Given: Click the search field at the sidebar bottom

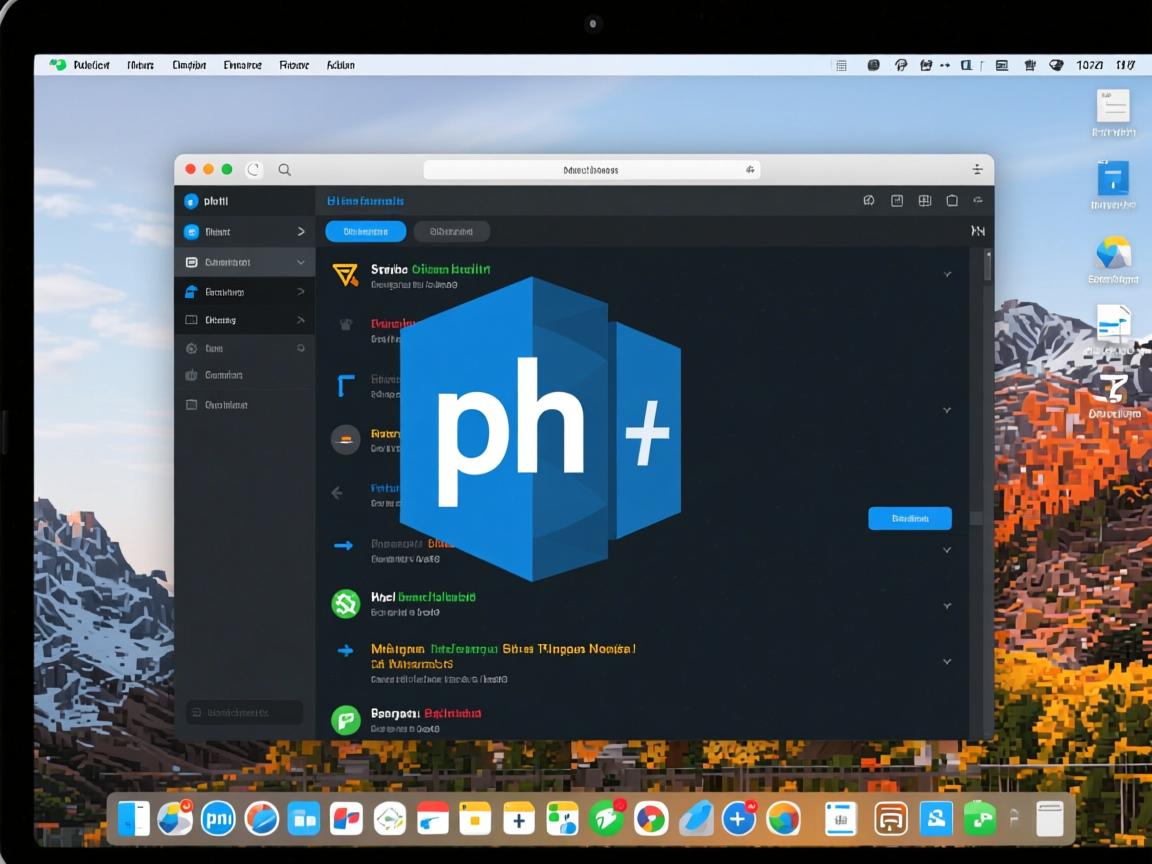Looking at the screenshot, I should pyautogui.click(x=243, y=712).
